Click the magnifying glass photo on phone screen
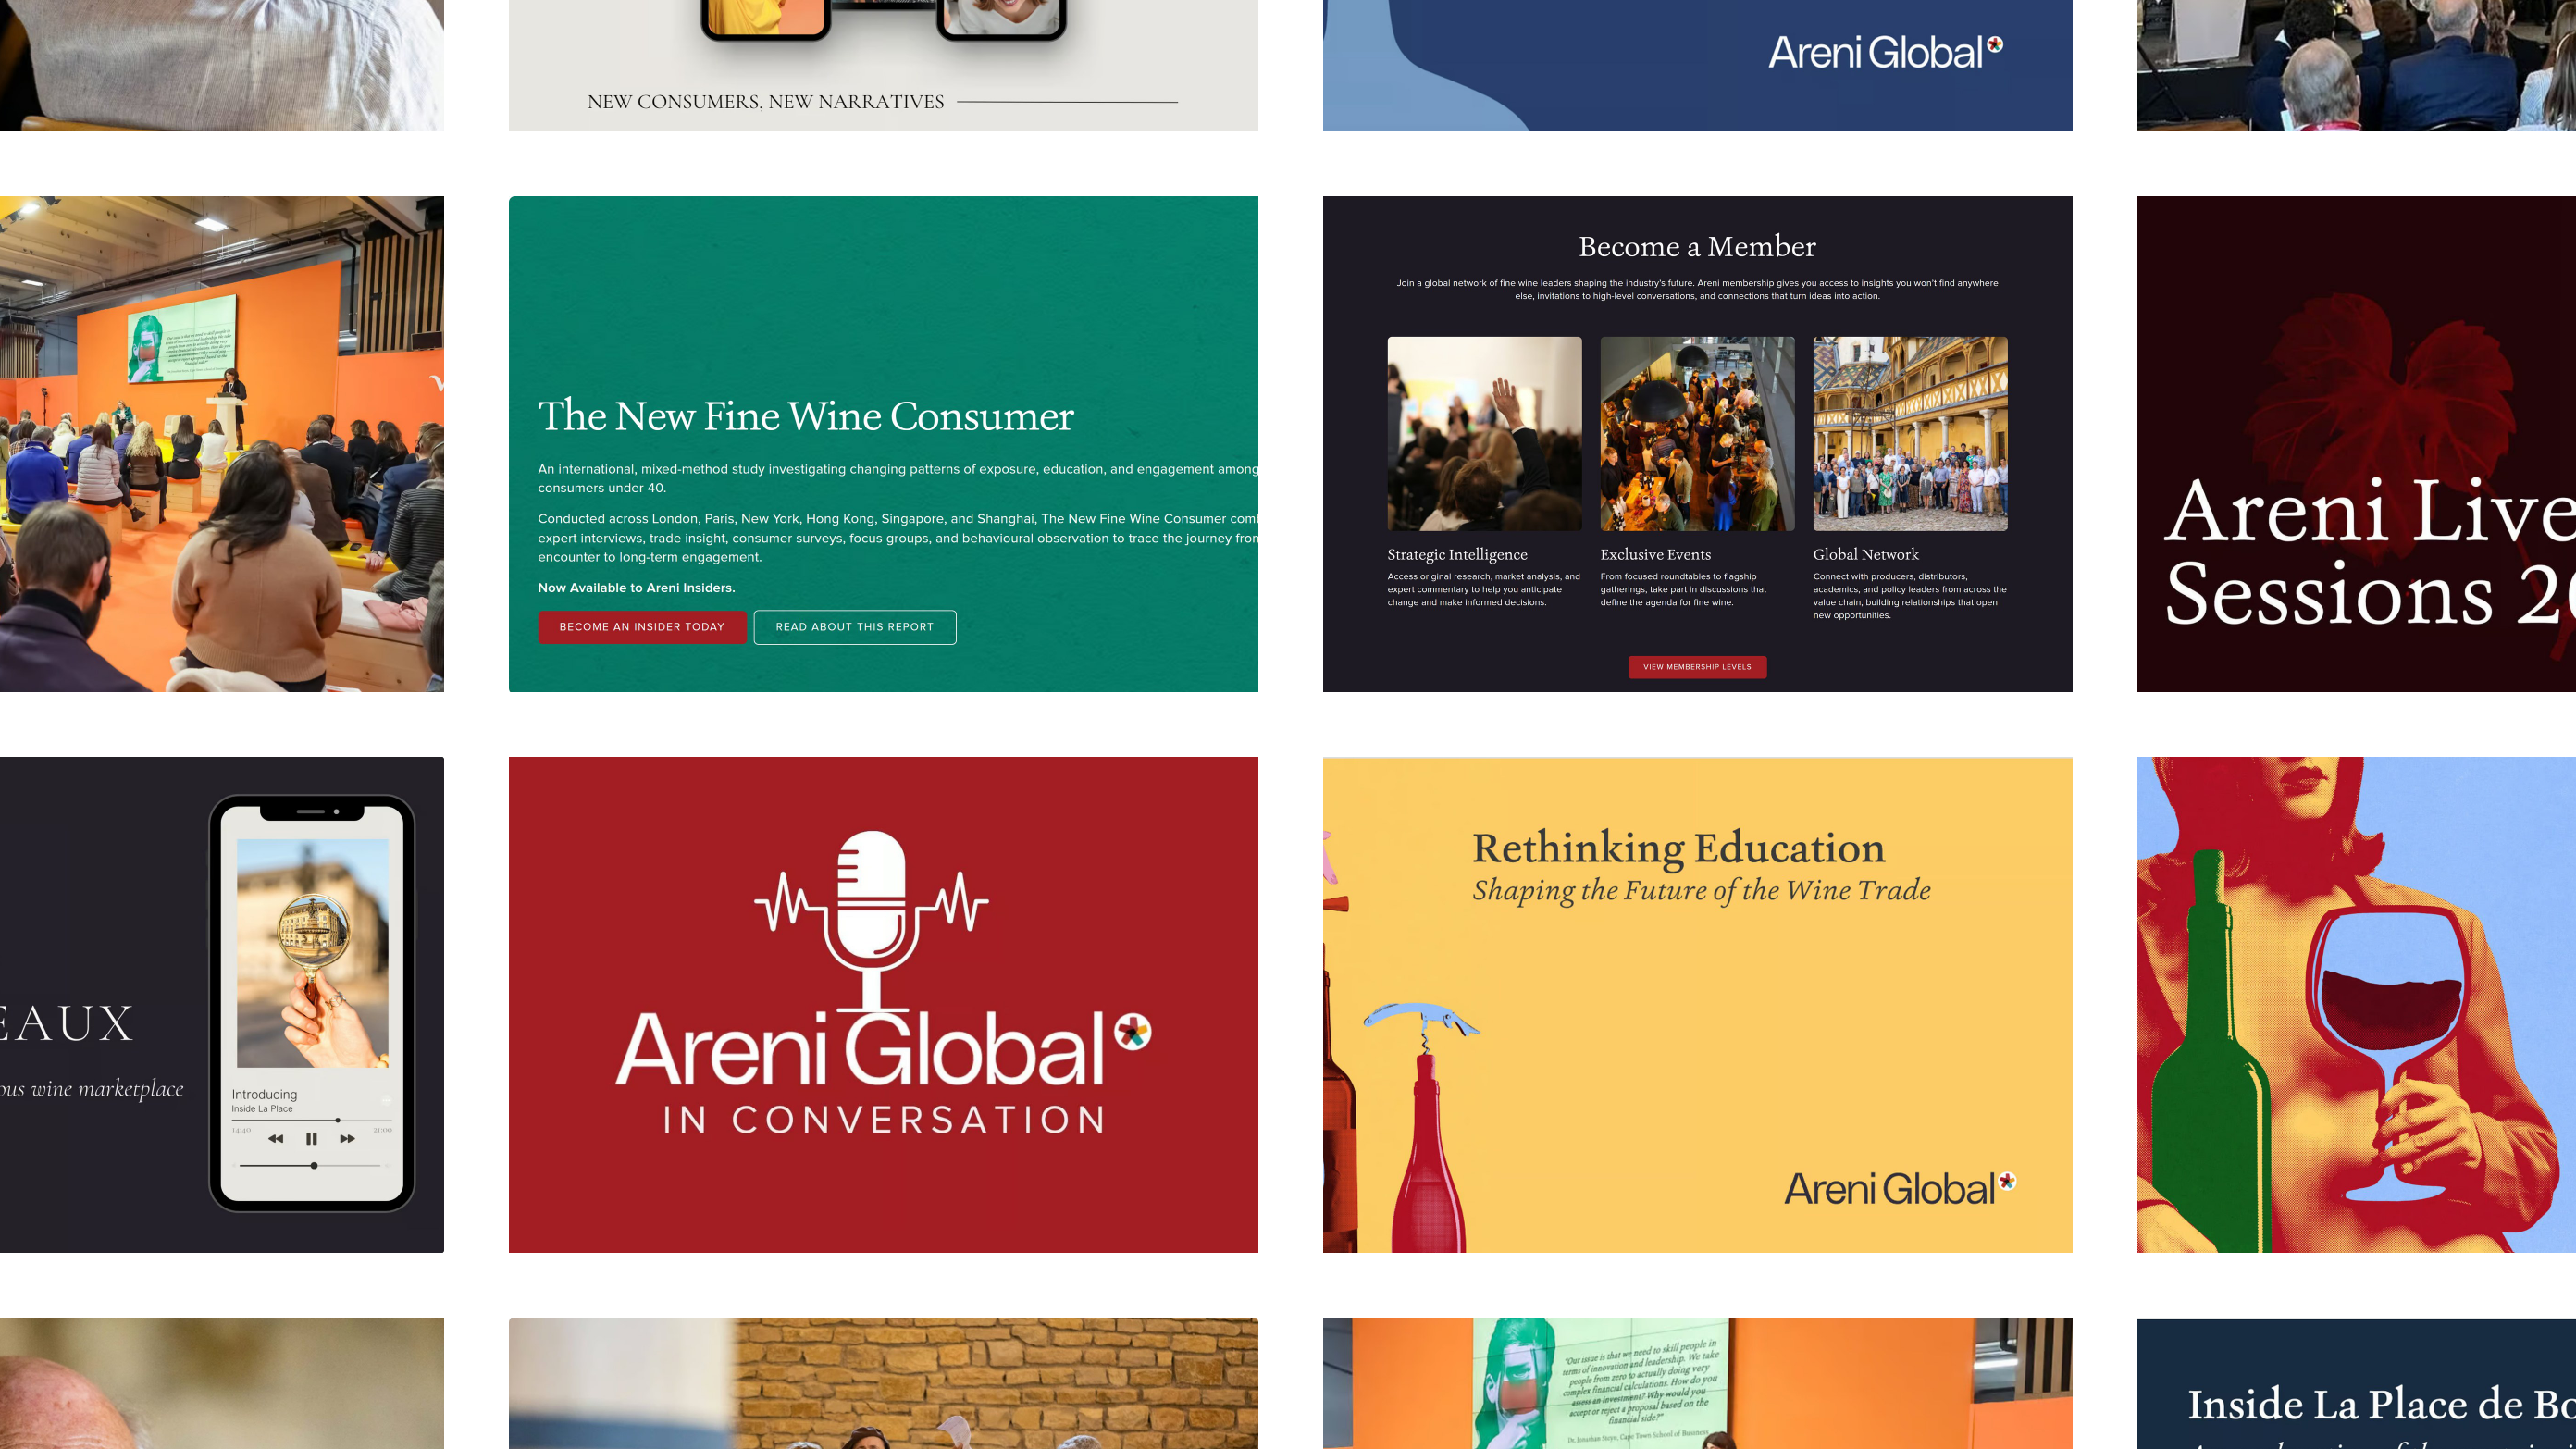Image resolution: width=2576 pixels, height=1449 pixels. pyautogui.click(x=312, y=953)
